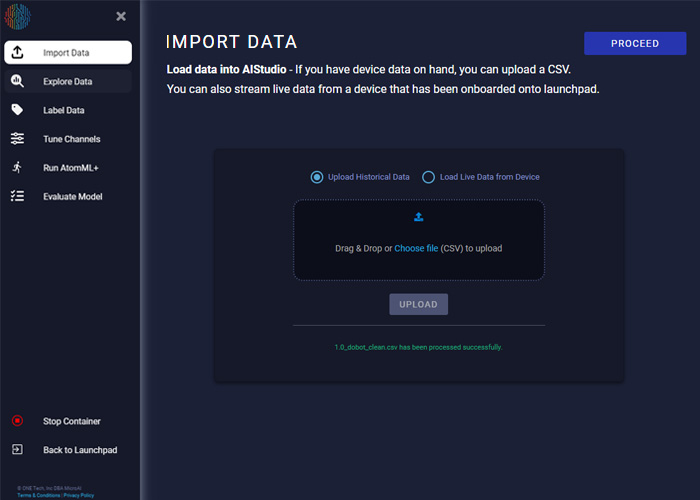Viewport: 700px width, 500px height.
Task: Click the Explore Data magnifier chart icon
Action: 17,81
